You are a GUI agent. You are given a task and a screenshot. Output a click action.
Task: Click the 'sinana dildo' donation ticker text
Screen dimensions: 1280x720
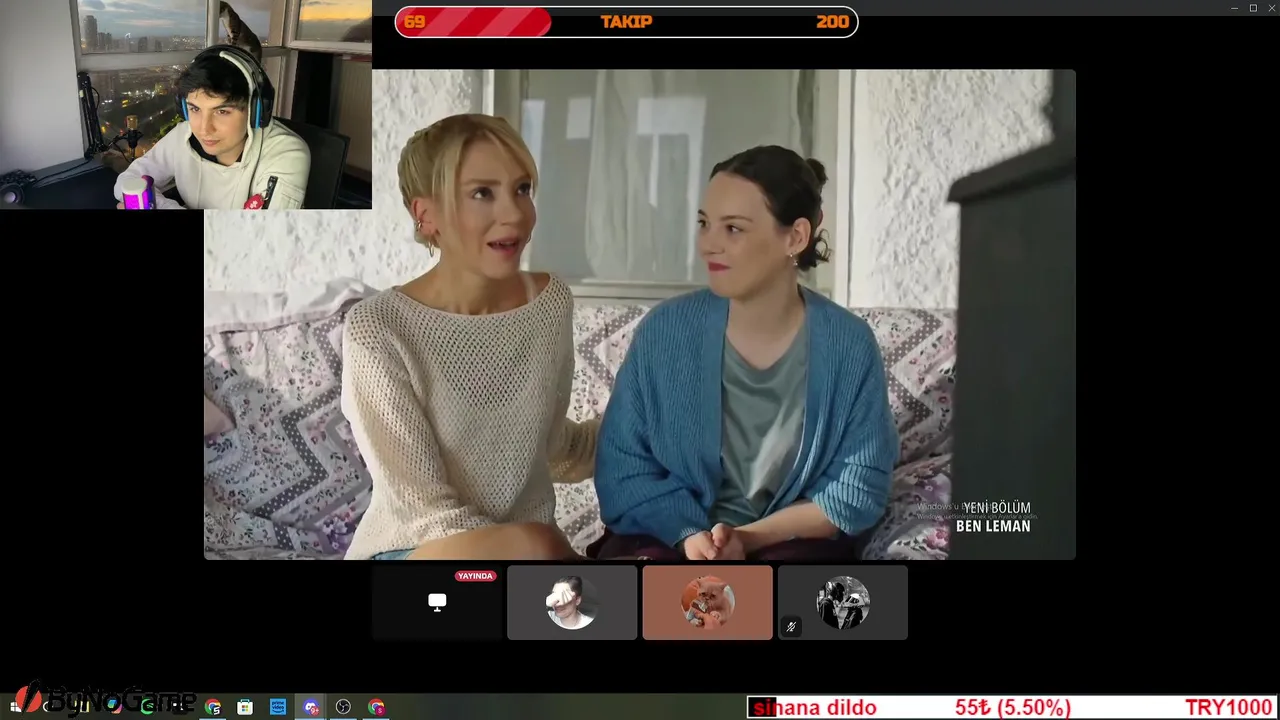coord(815,708)
